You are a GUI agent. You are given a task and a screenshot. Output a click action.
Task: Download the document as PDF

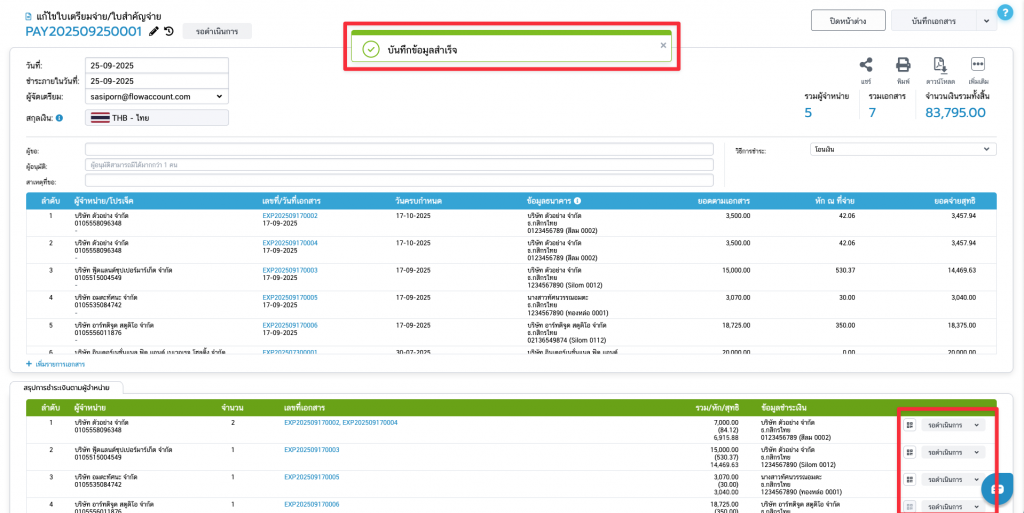pyautogui.click(x=939, y=65)
